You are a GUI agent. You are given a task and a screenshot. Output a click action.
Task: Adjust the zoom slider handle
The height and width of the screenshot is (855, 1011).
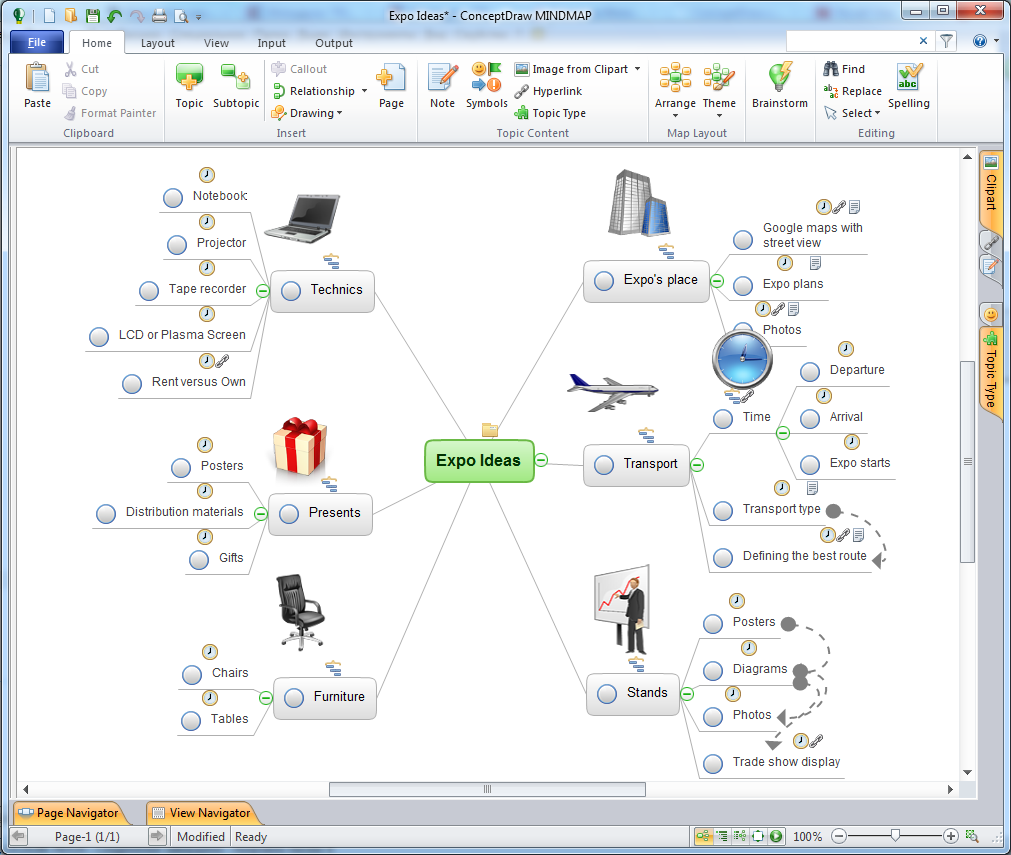point(895,836)
